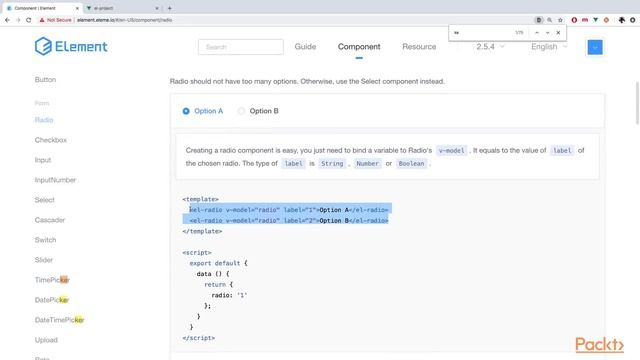Bookmark this page with the star icon
Image resolution: width=640 pixels, height=360 pixels.
click(x=560, y=20)
